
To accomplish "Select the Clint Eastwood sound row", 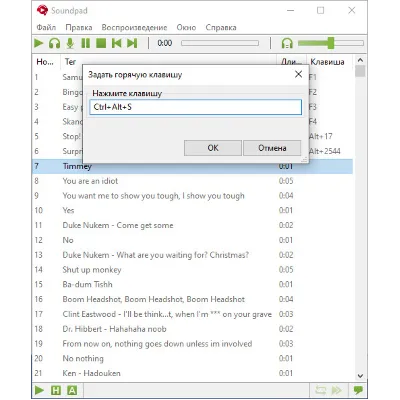I will click(x=193, y=314).
